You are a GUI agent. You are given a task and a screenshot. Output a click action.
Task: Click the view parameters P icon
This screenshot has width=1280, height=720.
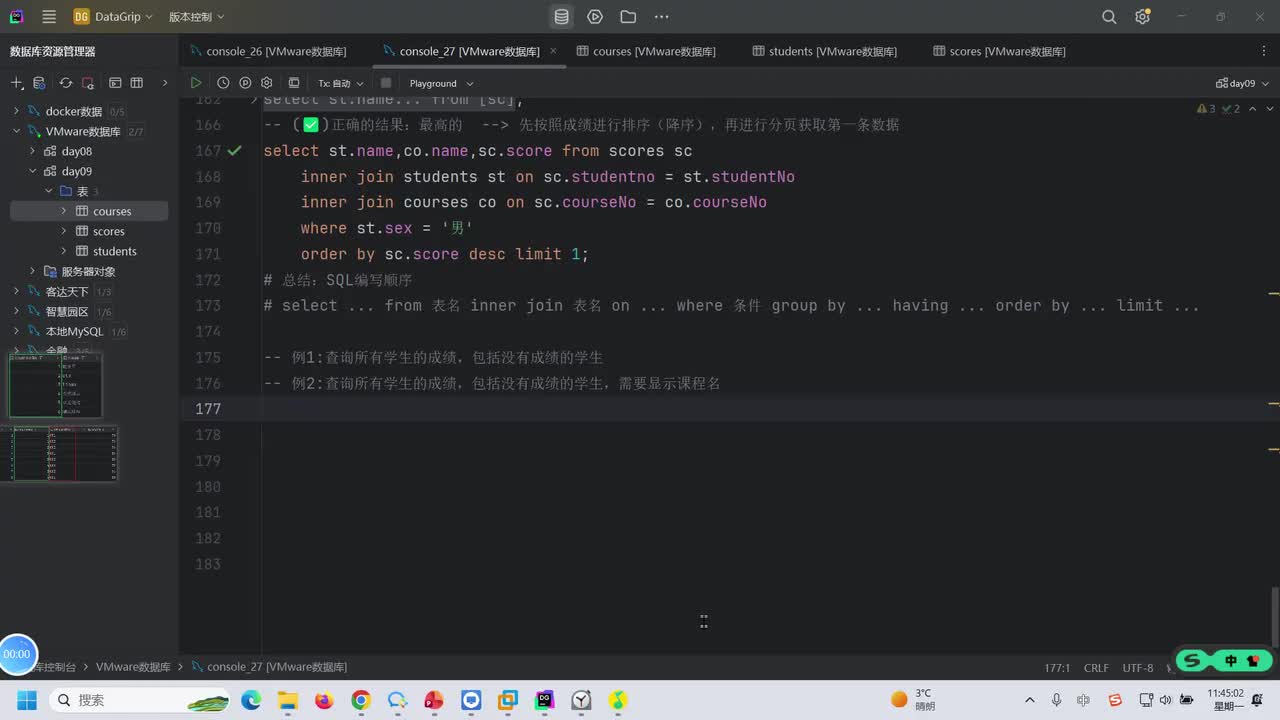(245, 83)
